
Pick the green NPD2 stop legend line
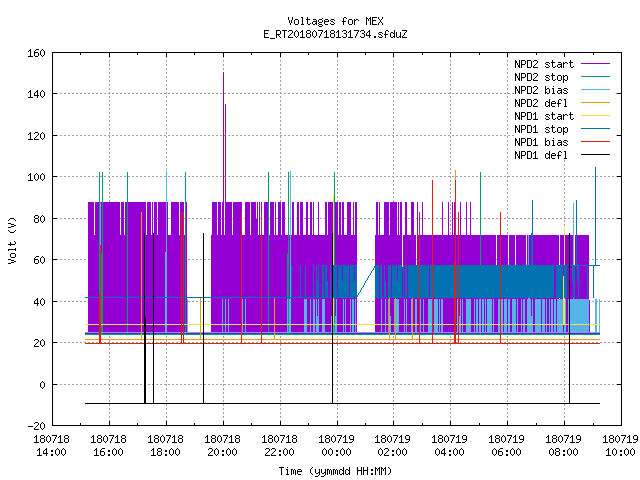595,77
